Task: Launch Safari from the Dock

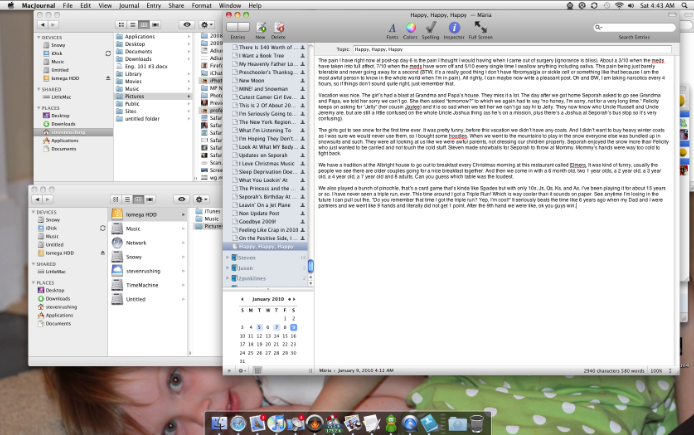Action: pos(238,424)
